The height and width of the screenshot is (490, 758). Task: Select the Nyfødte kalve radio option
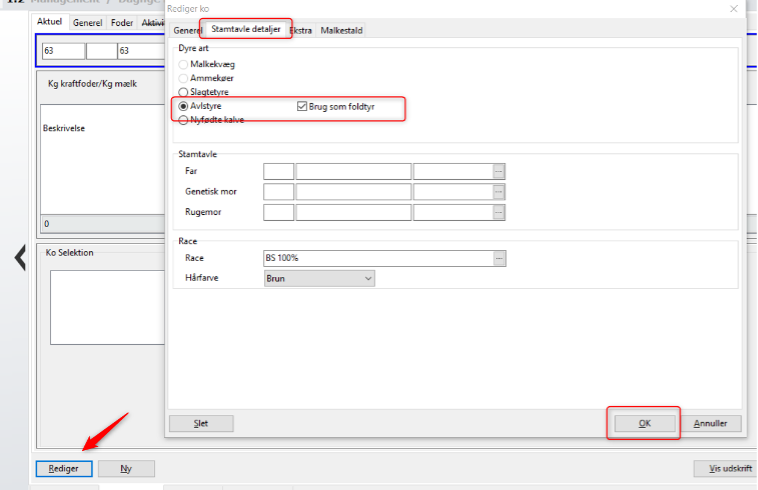click(183, 120)
